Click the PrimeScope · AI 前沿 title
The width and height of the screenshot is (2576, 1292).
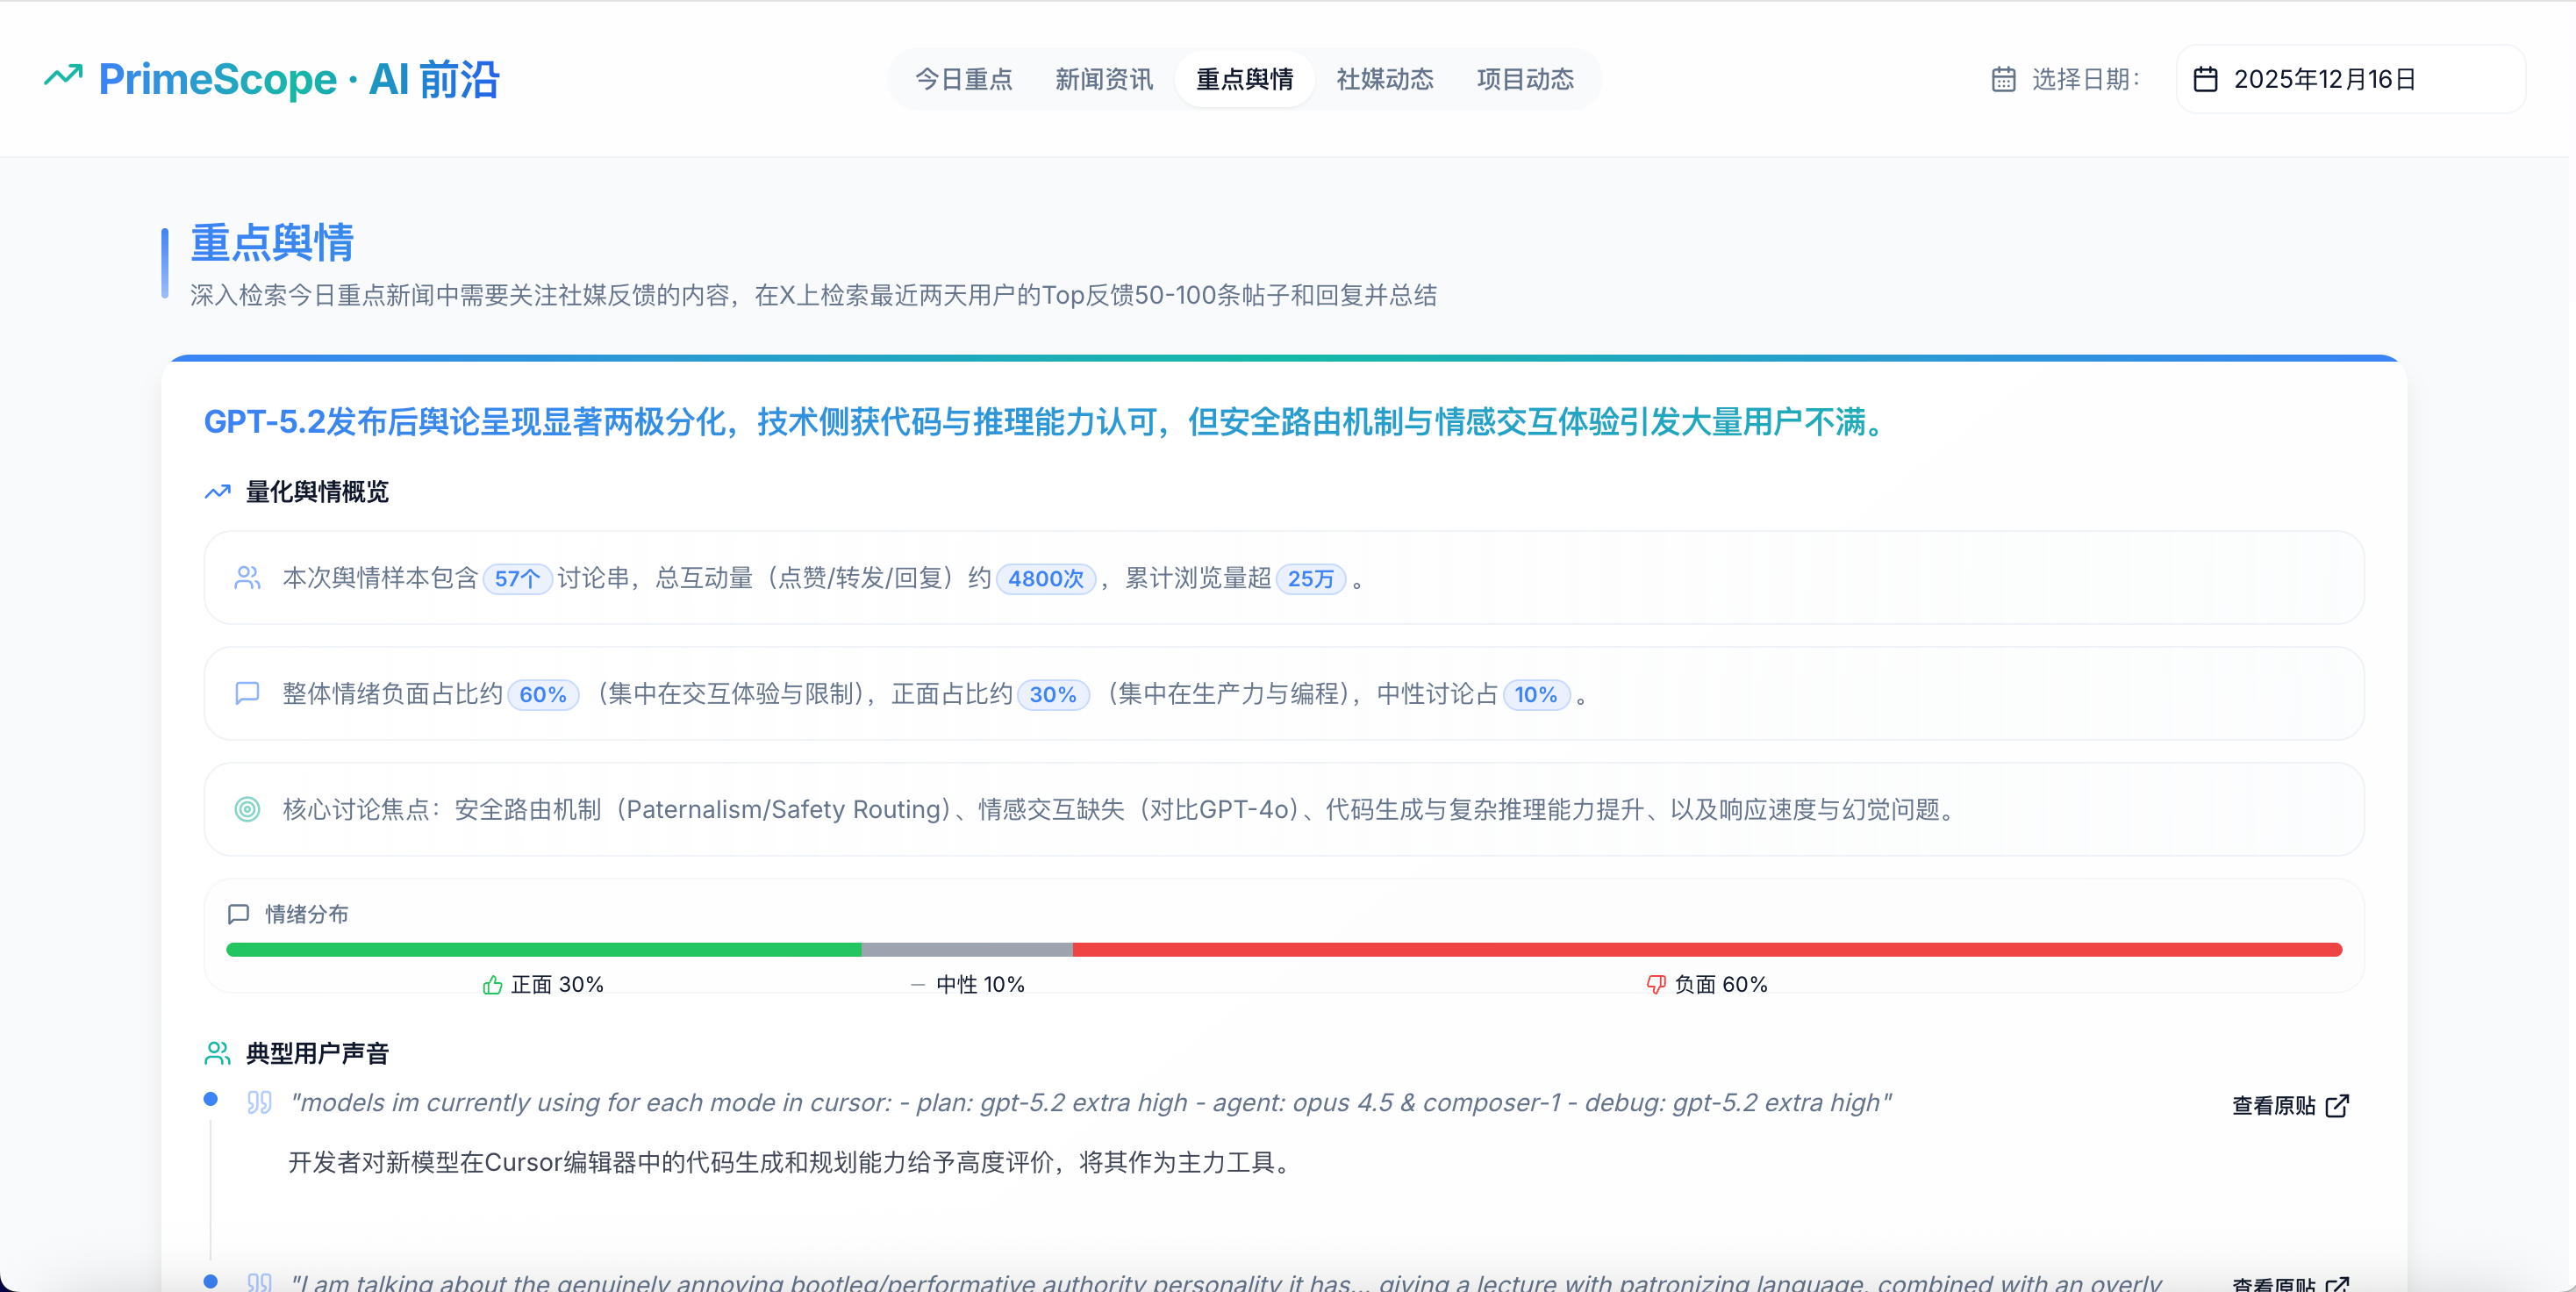tap(298, 79)
